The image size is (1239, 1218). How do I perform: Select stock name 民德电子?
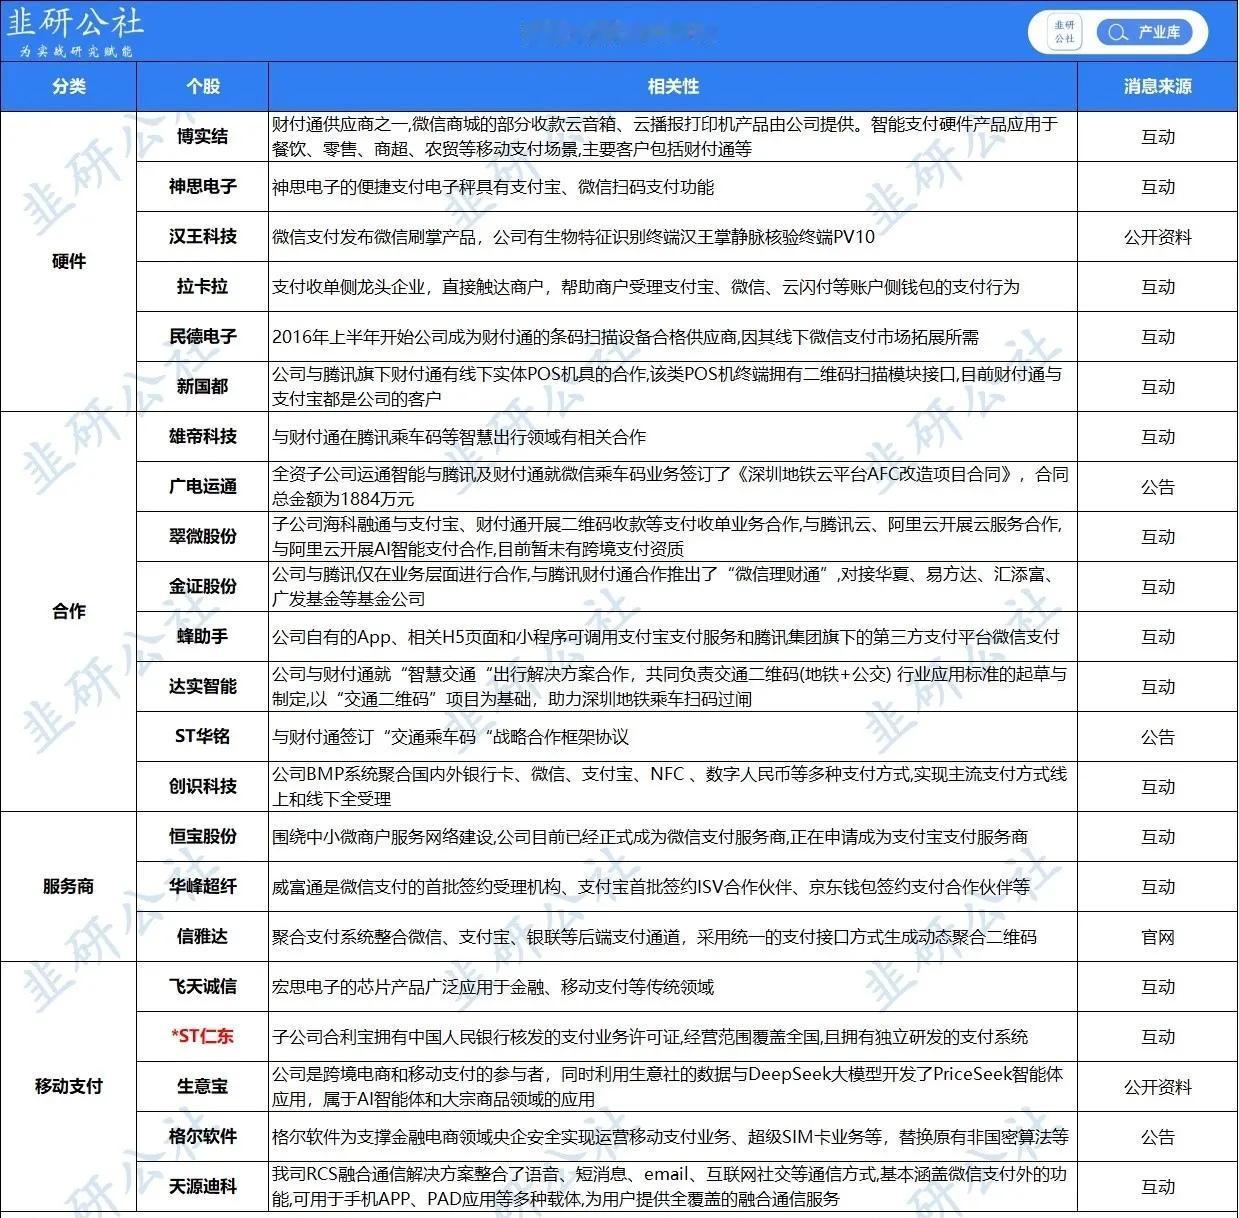[x=202, y=336]
